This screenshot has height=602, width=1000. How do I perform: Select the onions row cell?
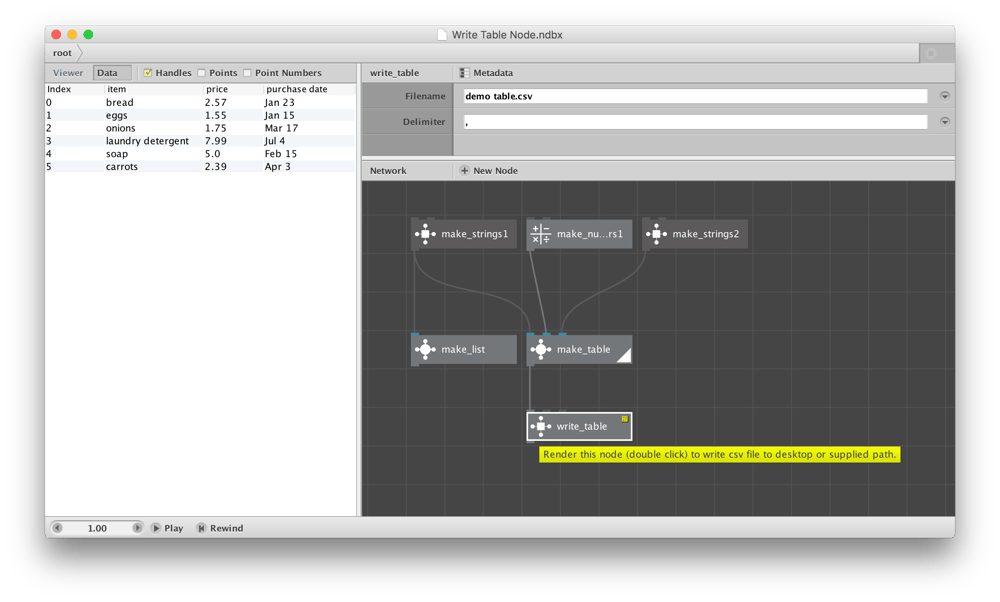[x=121, y=128]
